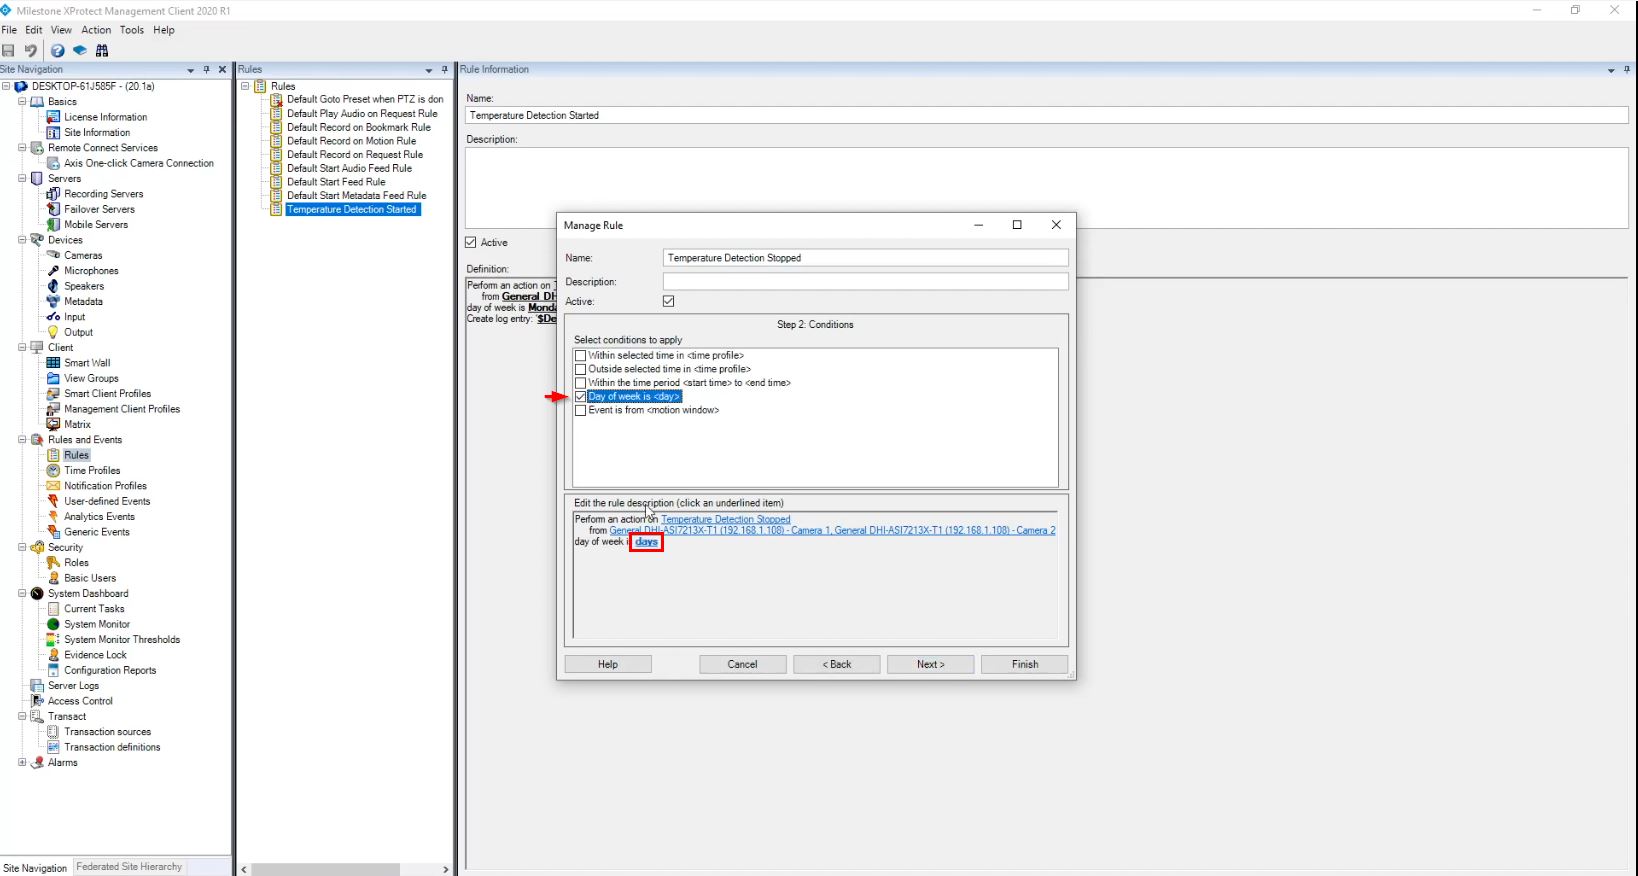Click the Name field in Manage Rule dialog
1638x876 pixels.
click(x=866, y=258)
